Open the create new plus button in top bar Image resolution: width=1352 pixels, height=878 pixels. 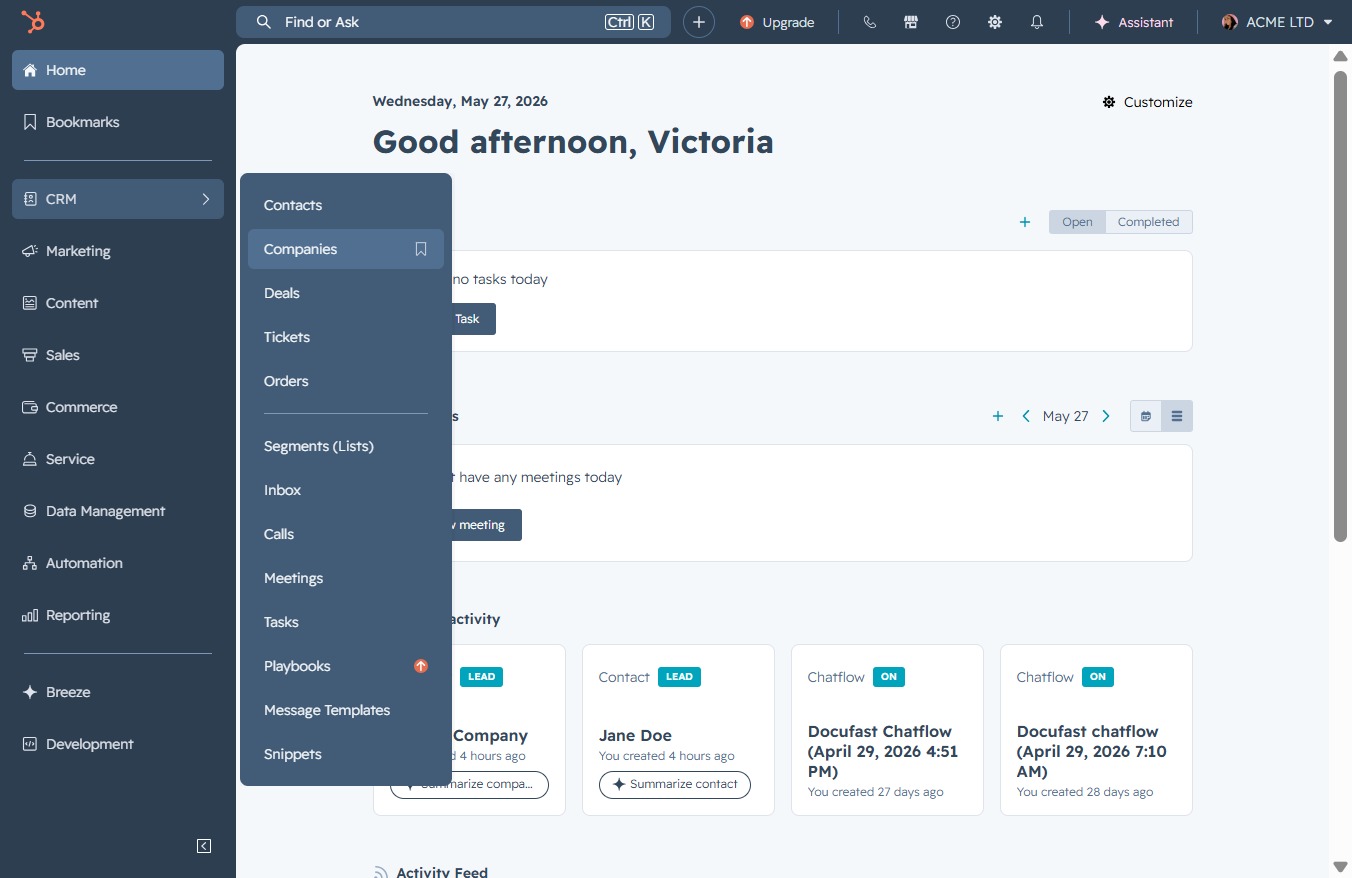(699, 22)
